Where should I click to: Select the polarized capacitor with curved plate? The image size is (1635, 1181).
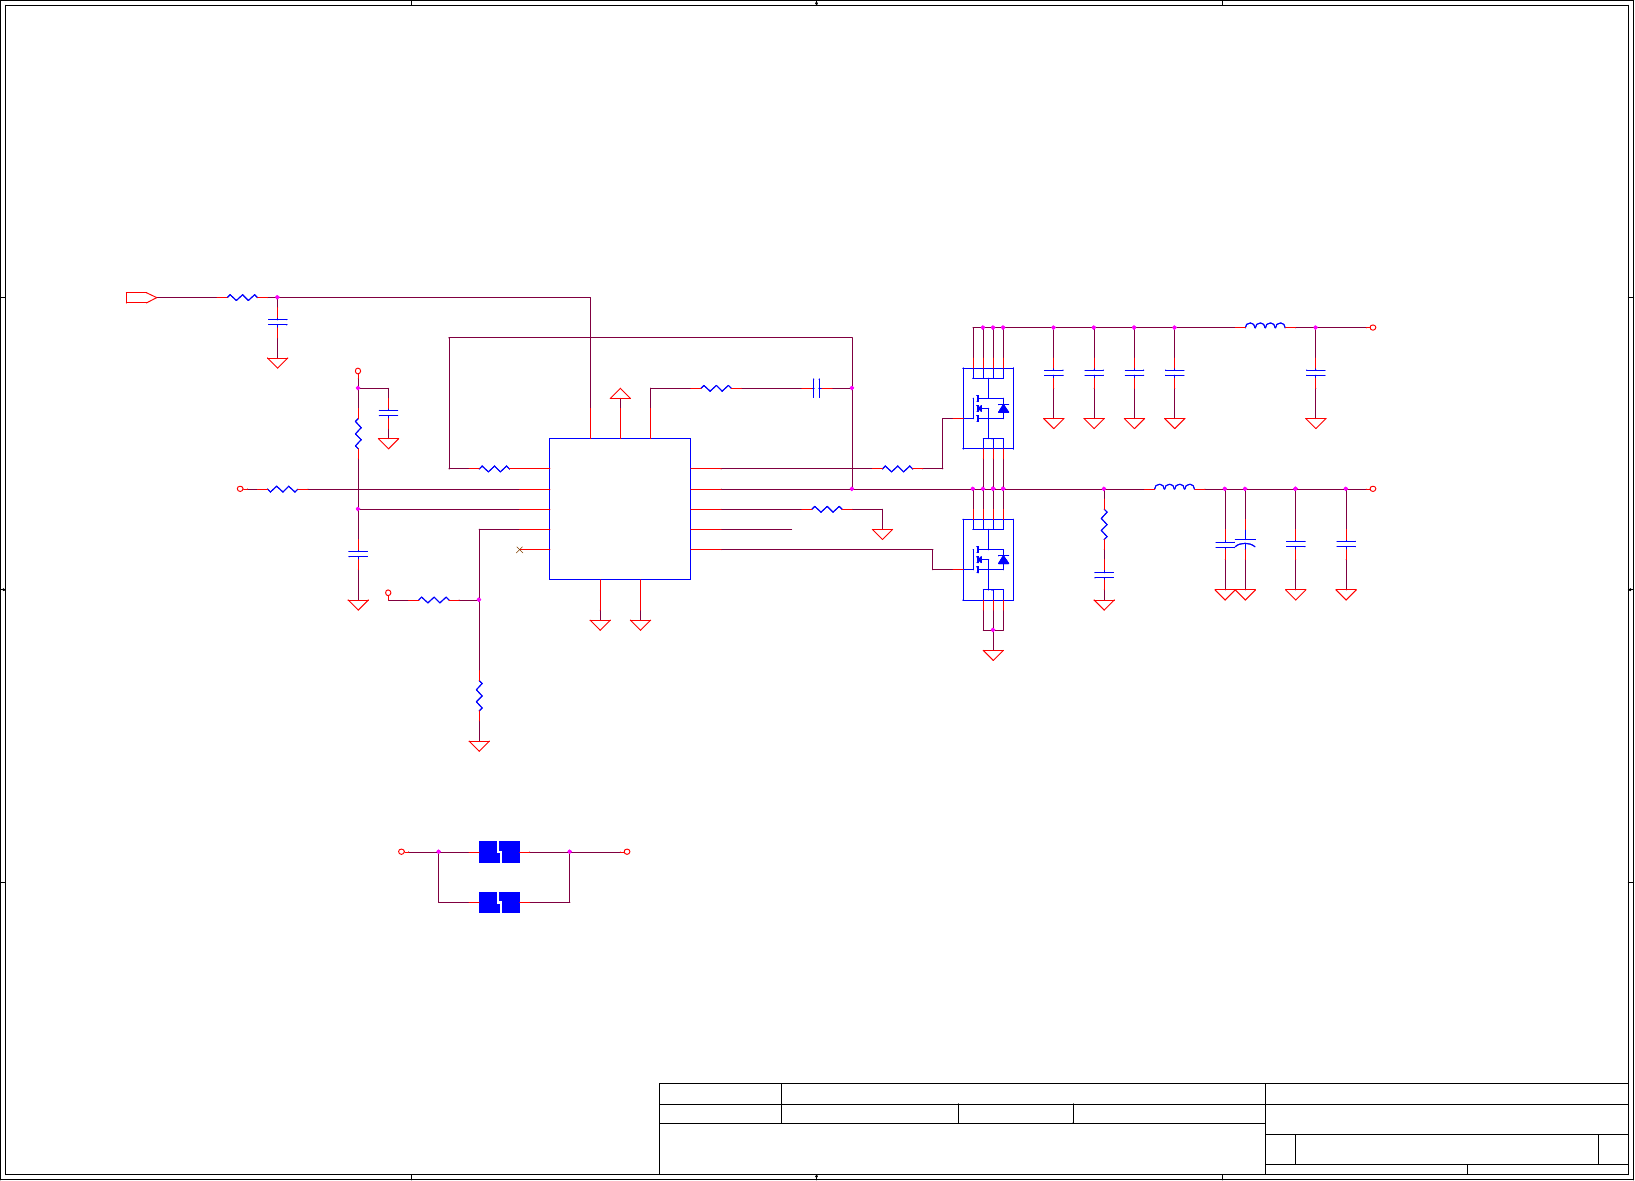tap(1245, 543)
